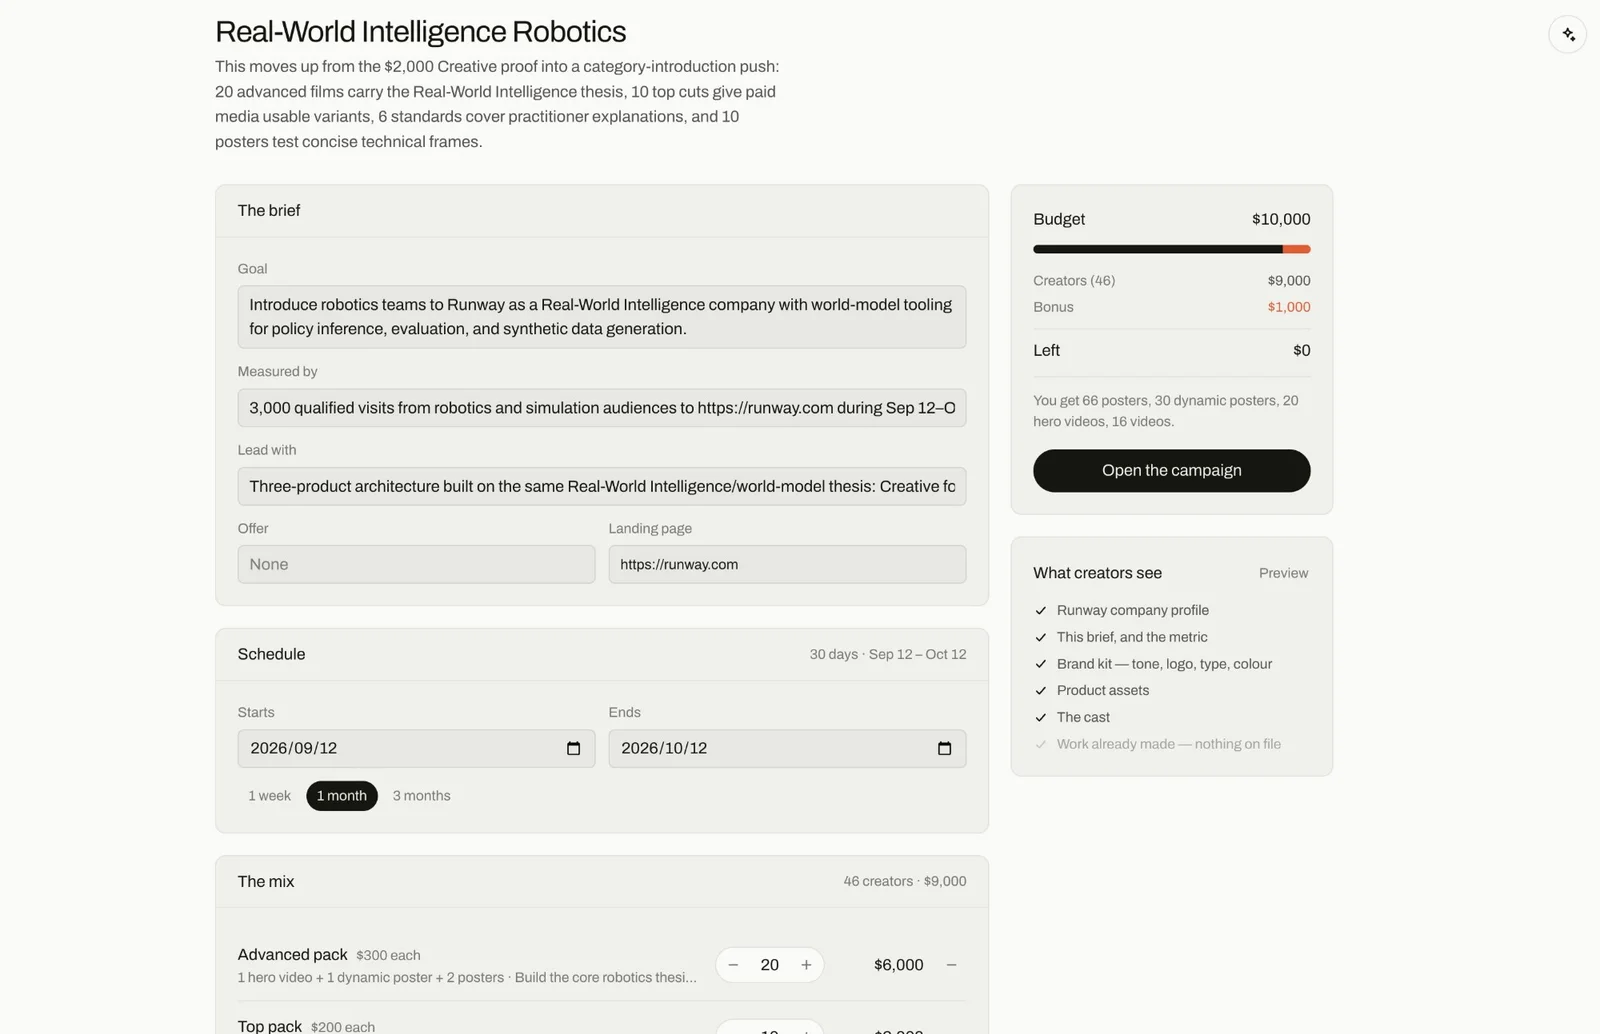Remove the Advanced pack row
1600x1034 pixels.
[951, 965]
